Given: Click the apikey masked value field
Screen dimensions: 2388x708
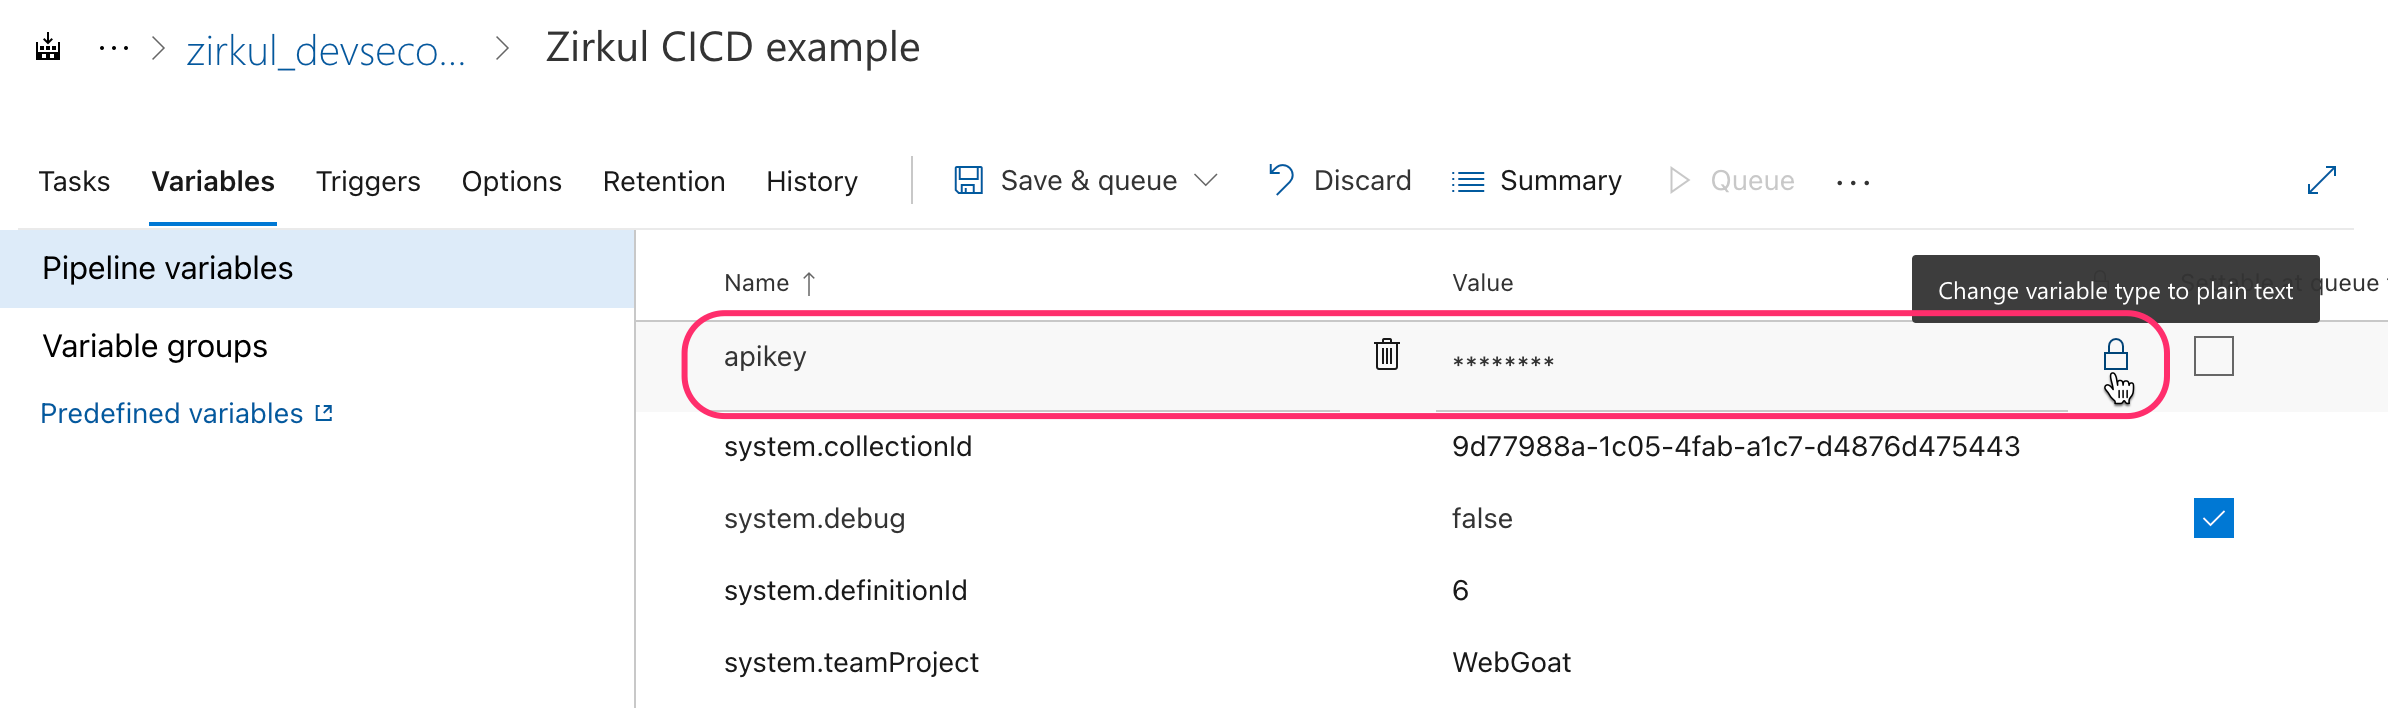Looking at the screenshot, I should tap(1751, 361).
